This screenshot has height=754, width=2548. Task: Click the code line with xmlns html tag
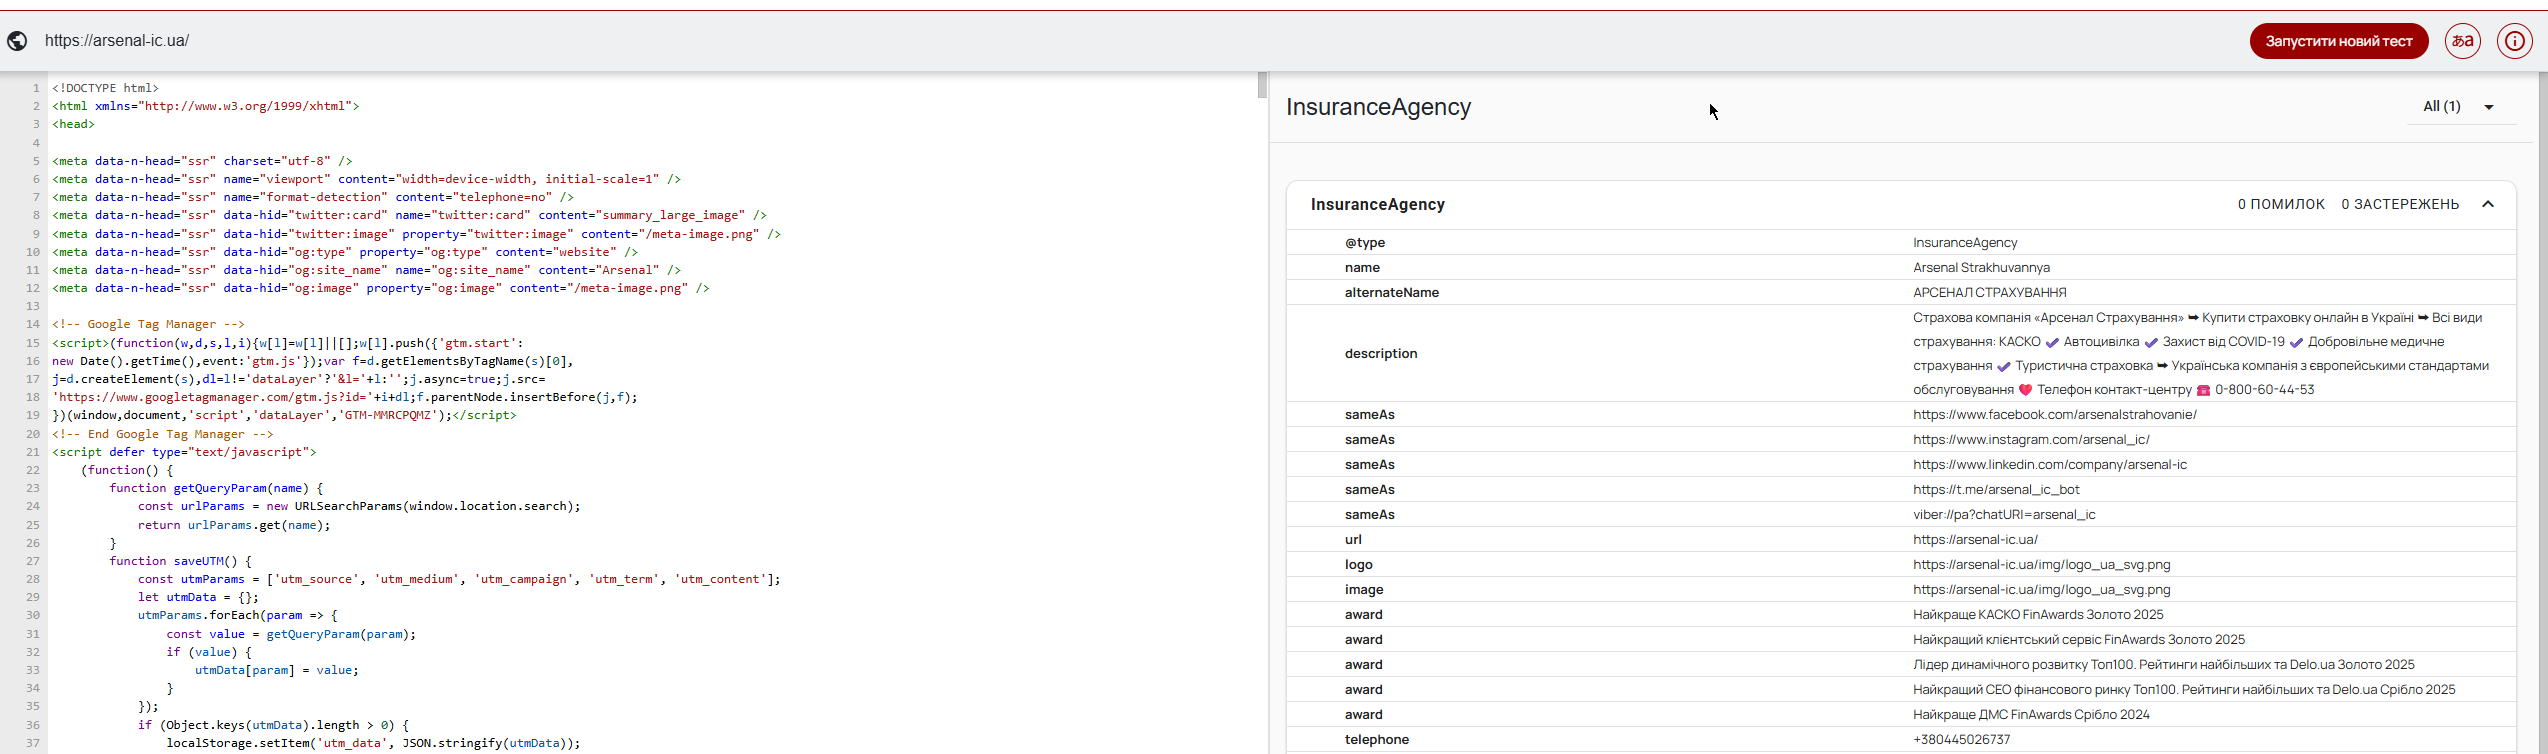point(205,106)
